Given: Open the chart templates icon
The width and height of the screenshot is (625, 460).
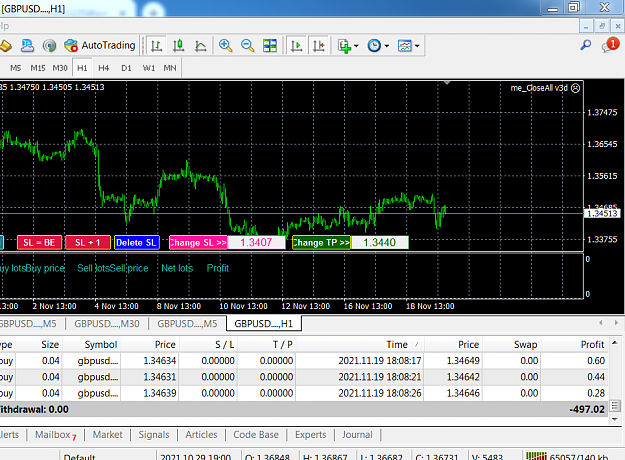Looking at the screenshot, I should [405, 46].
